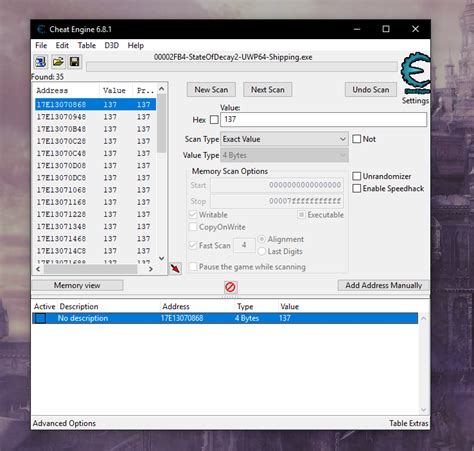Viewport: 474px width, 451px height.
Task: Click the Cheat Engine logo settings icon
Action: click(x=415, y=73)
